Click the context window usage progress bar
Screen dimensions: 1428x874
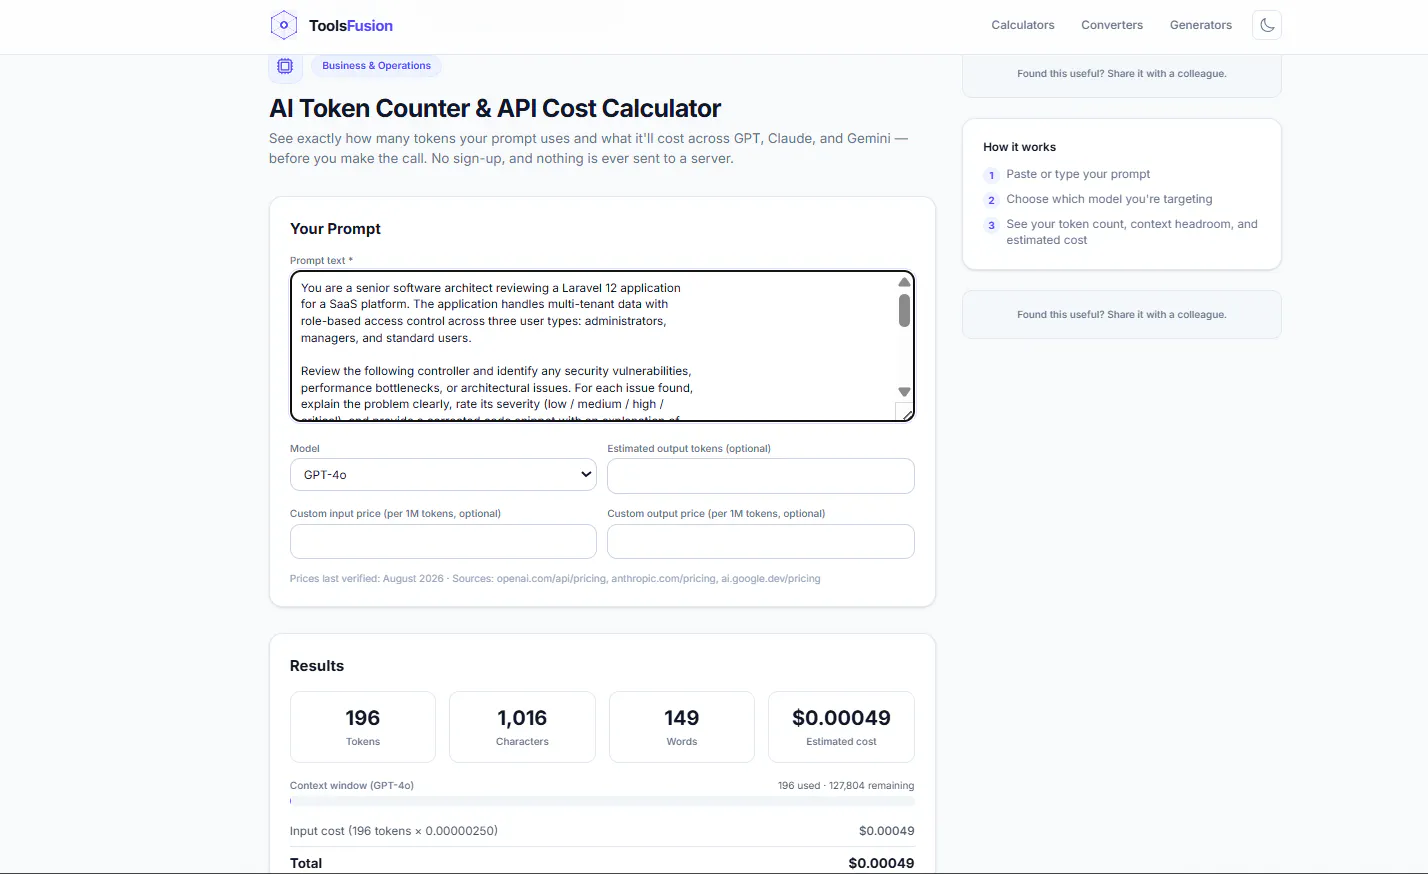tap(602, 801)
